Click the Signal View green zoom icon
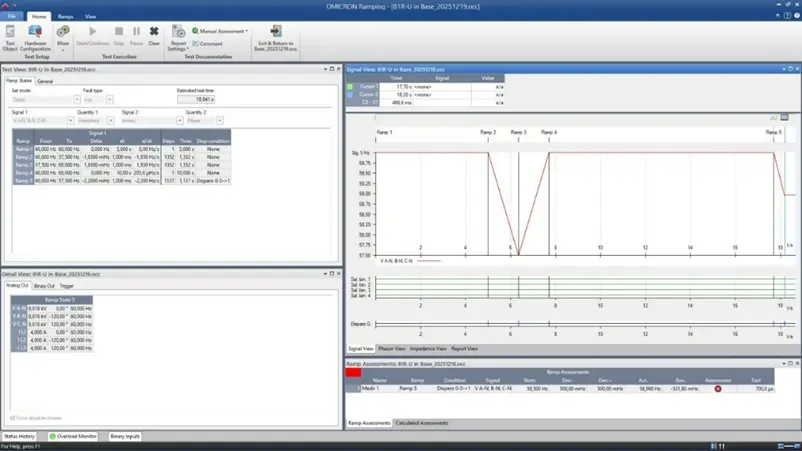The image size is (802, 451). click(x=773, y=118)
